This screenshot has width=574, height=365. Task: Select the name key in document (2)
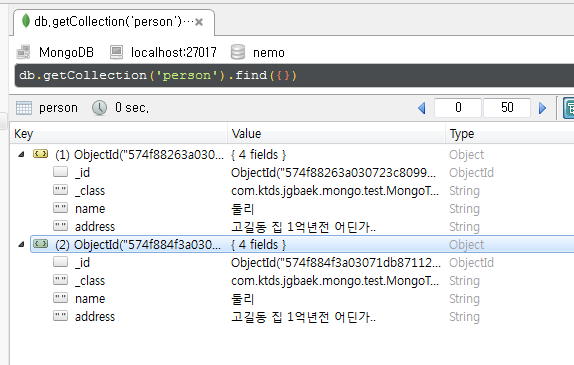[x=90, y=299]
